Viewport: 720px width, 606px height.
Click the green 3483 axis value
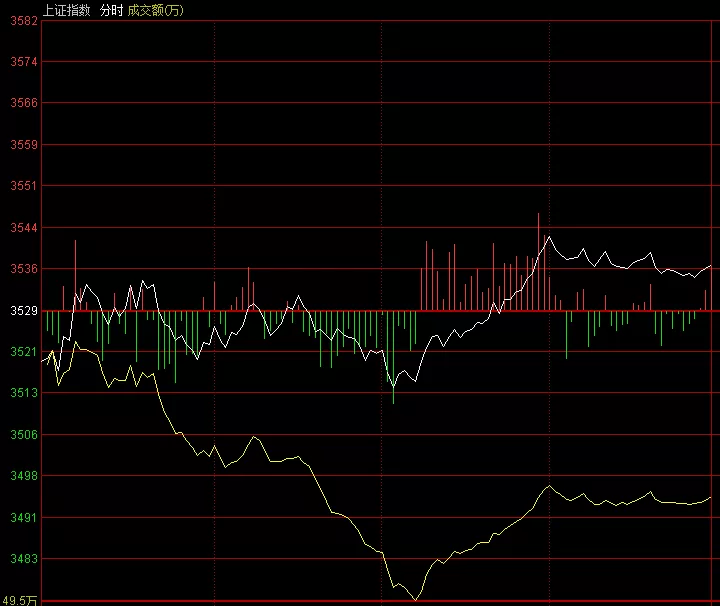[24, 558]
